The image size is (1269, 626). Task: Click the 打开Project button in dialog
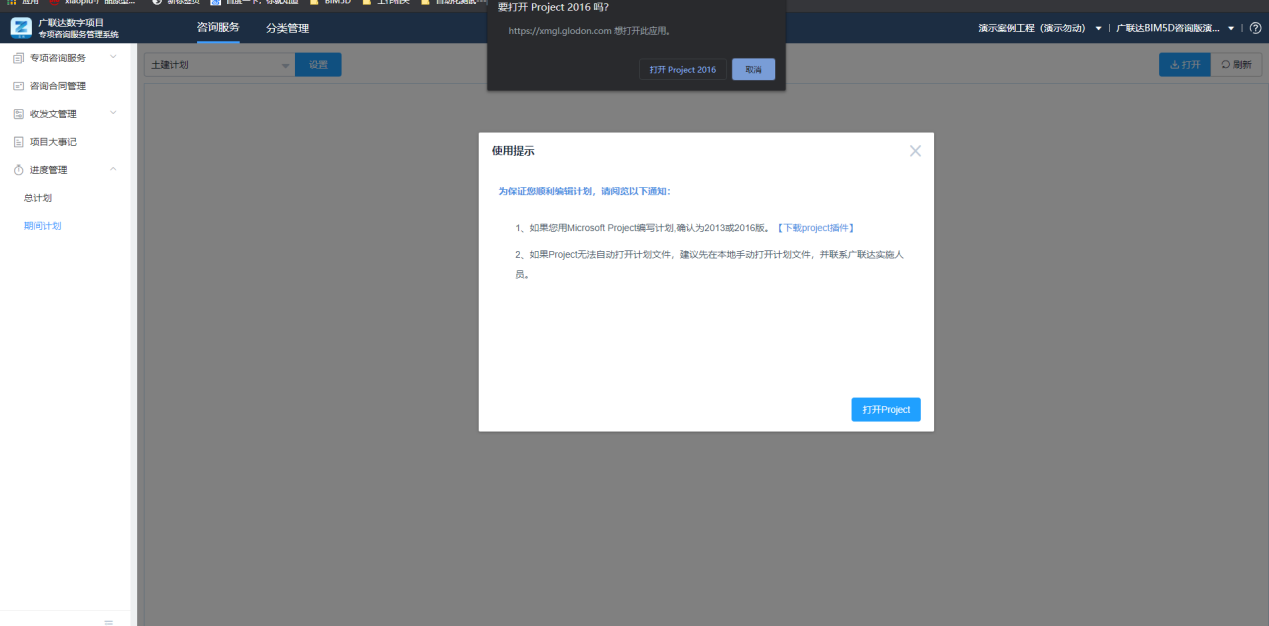pos(886,410)
